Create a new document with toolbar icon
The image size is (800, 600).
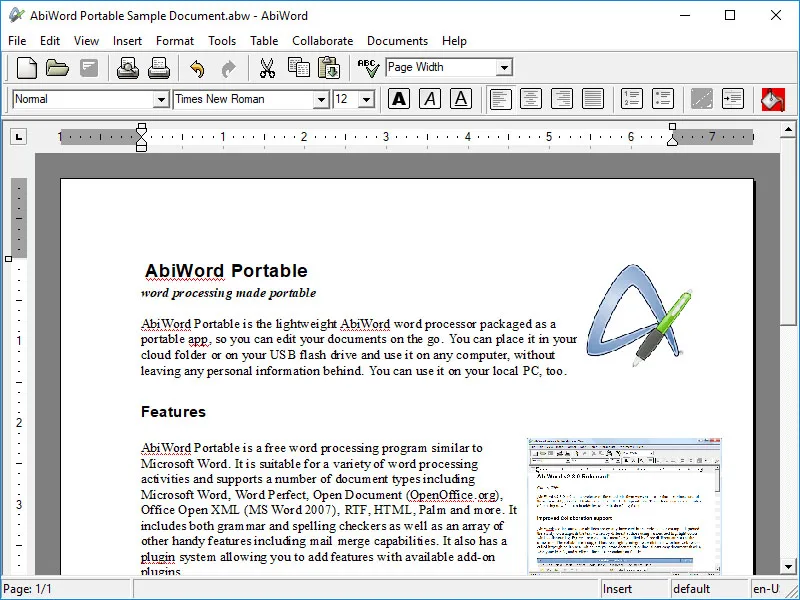[x=27, y=67]
